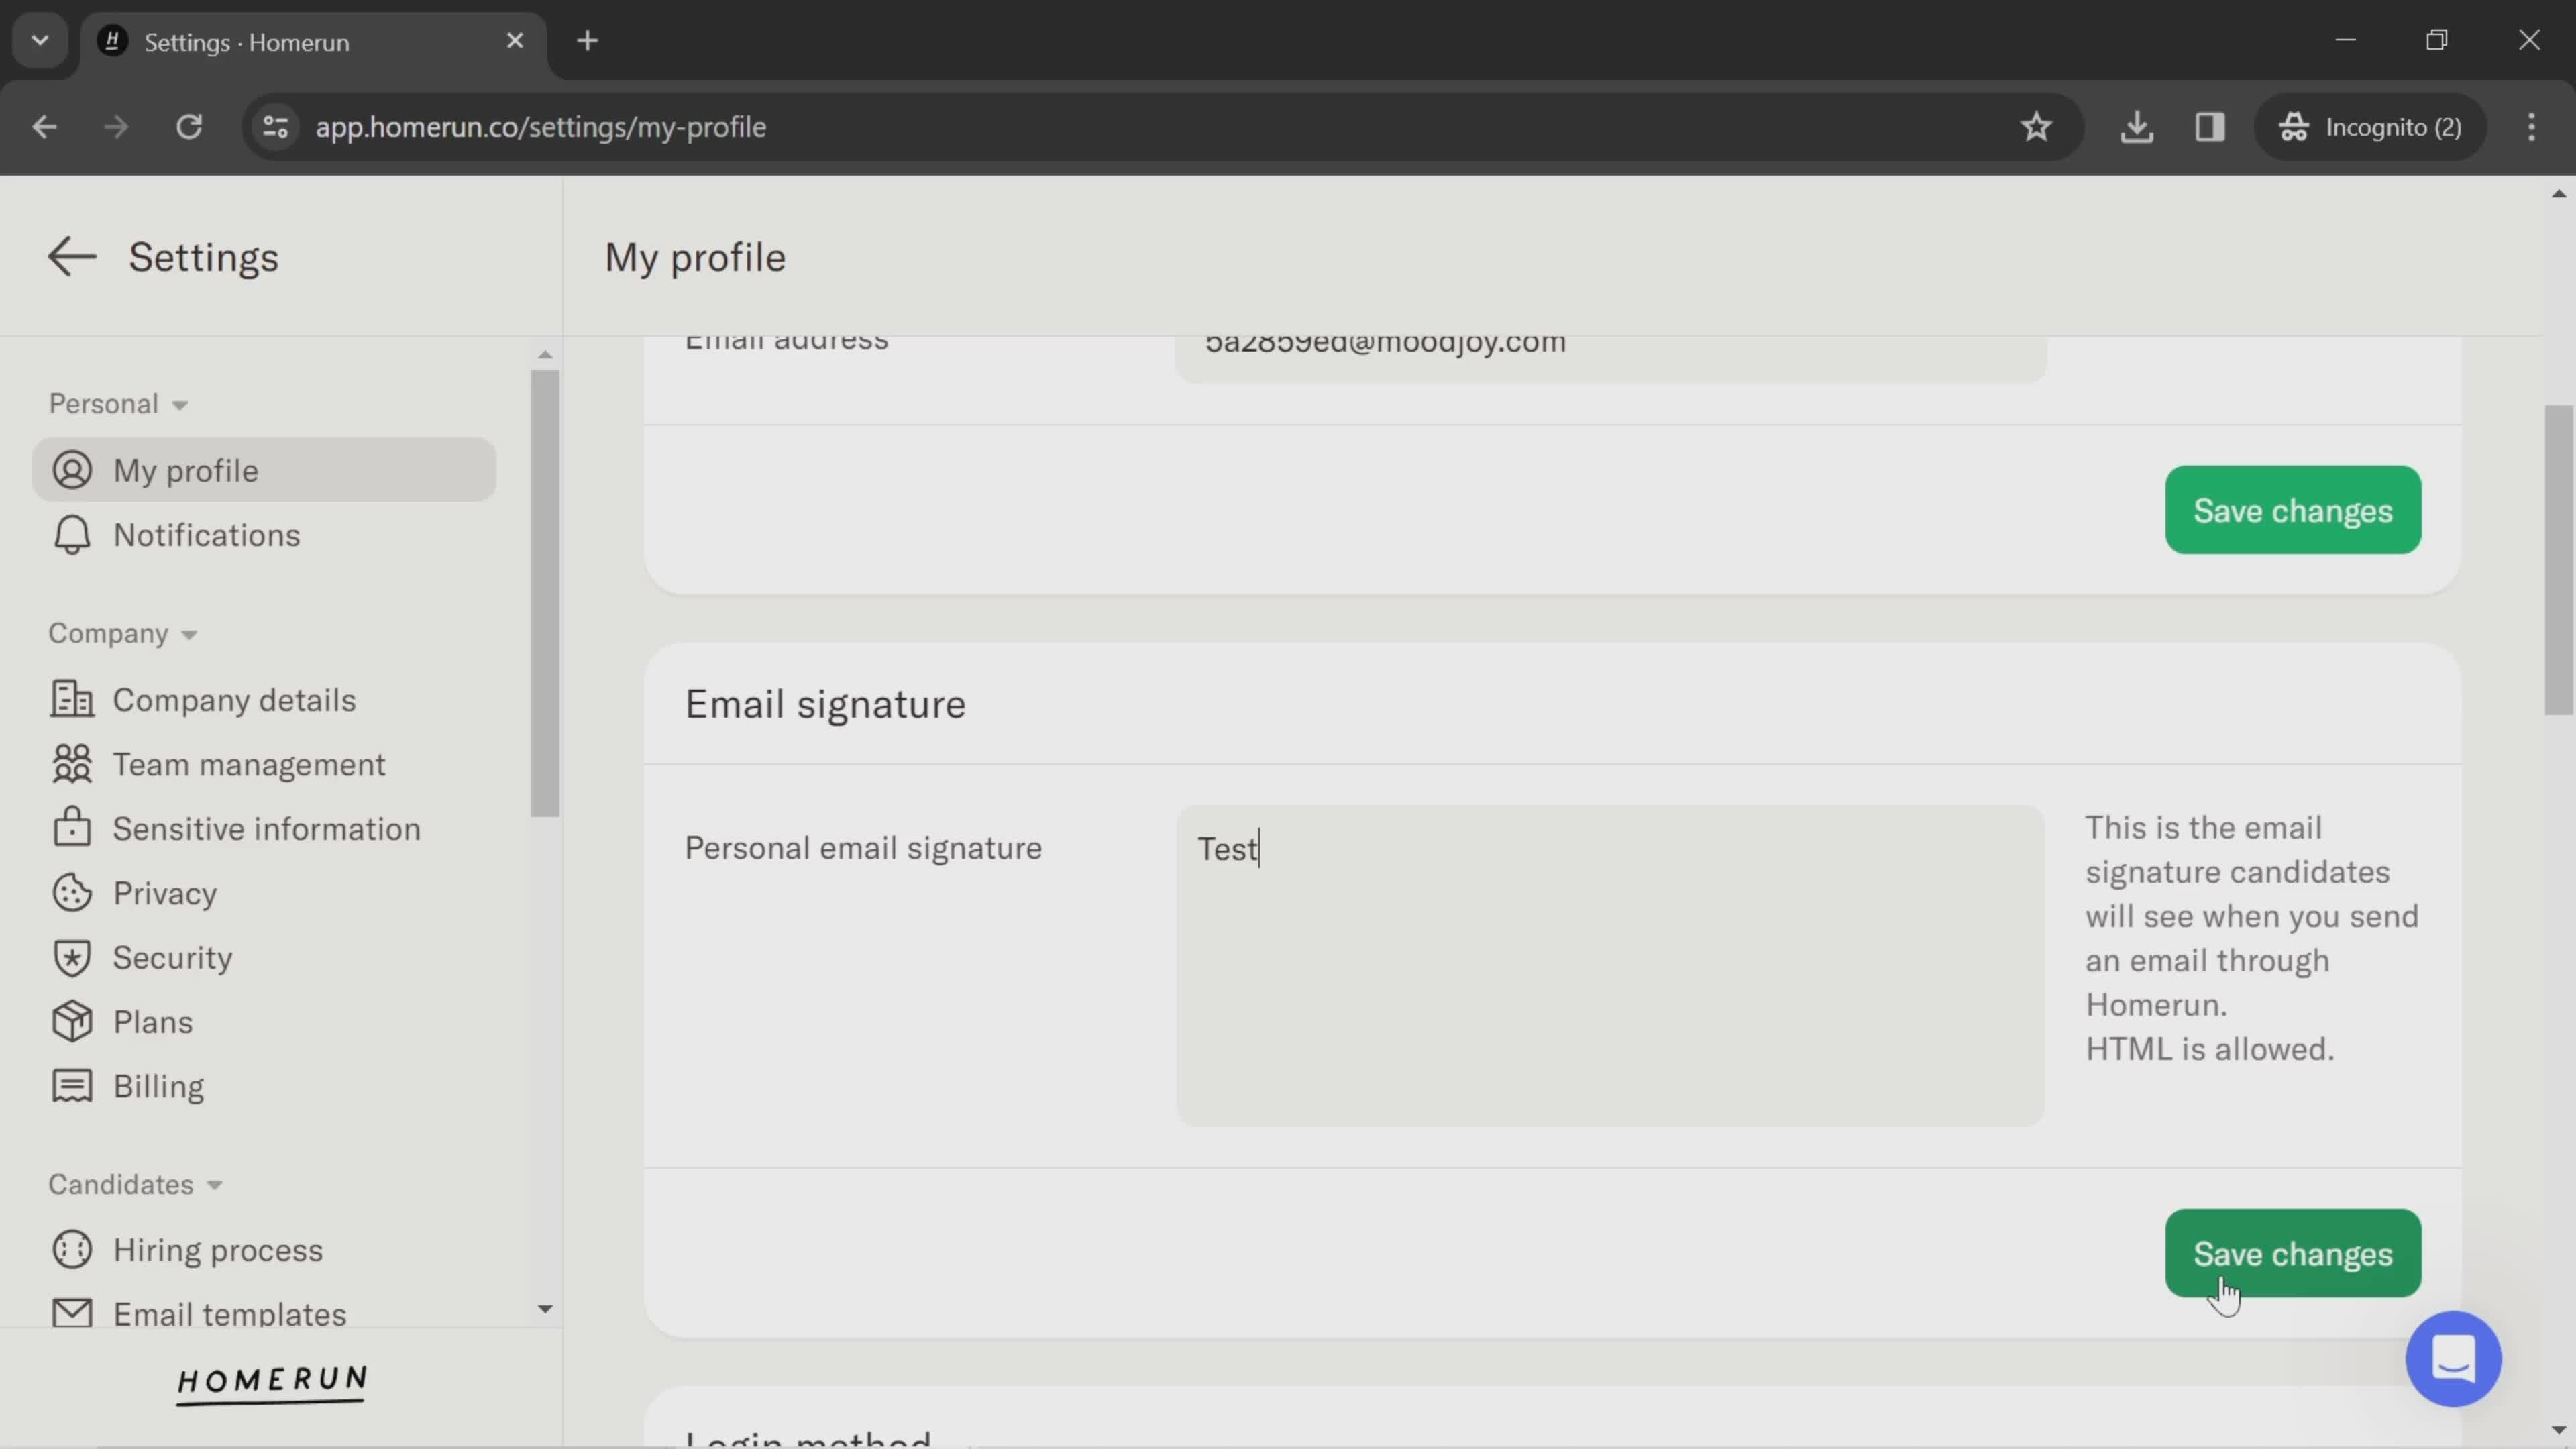Viewport: 2576px width, 1449px height.
Task: Save changes for email signature
Action: (2293, 1252)
